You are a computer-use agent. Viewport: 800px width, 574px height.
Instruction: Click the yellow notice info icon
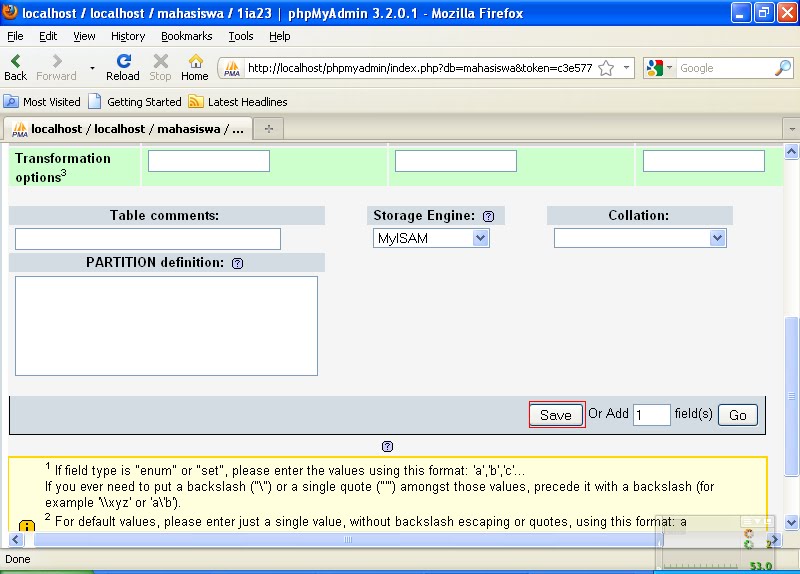click(x=27, y=526)
